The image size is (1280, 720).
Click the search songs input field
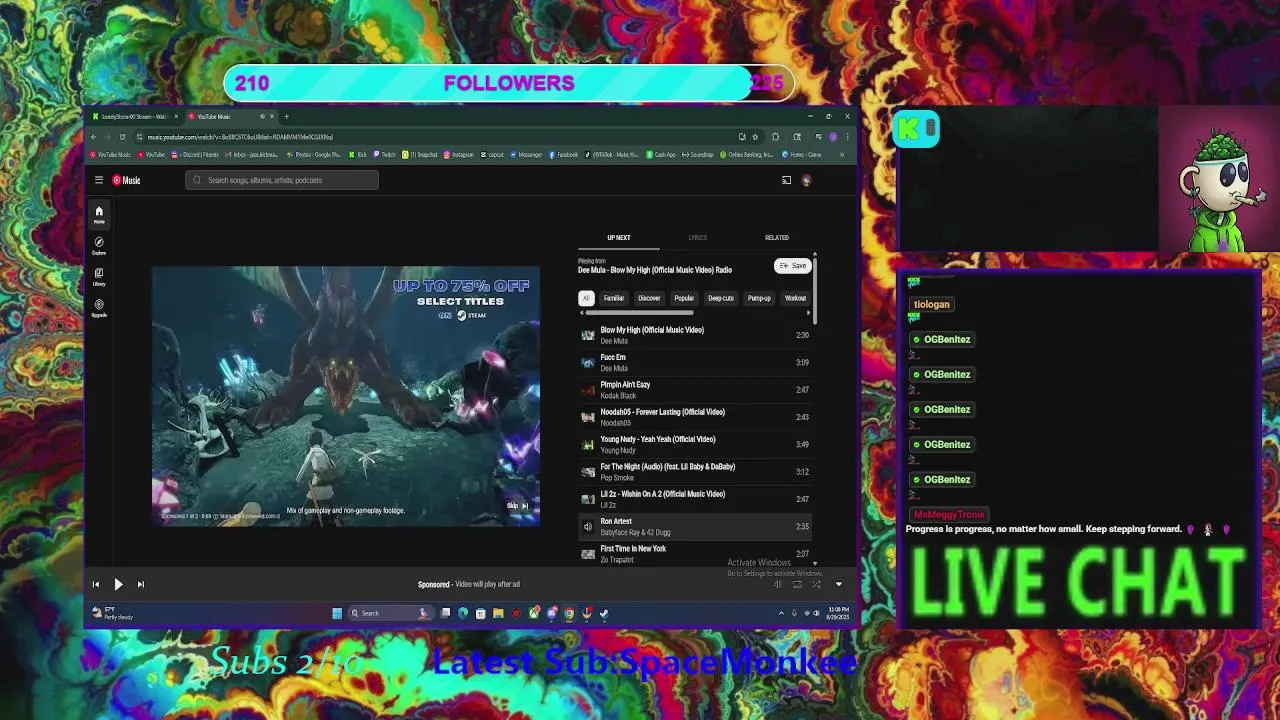[x=281, y=180]
